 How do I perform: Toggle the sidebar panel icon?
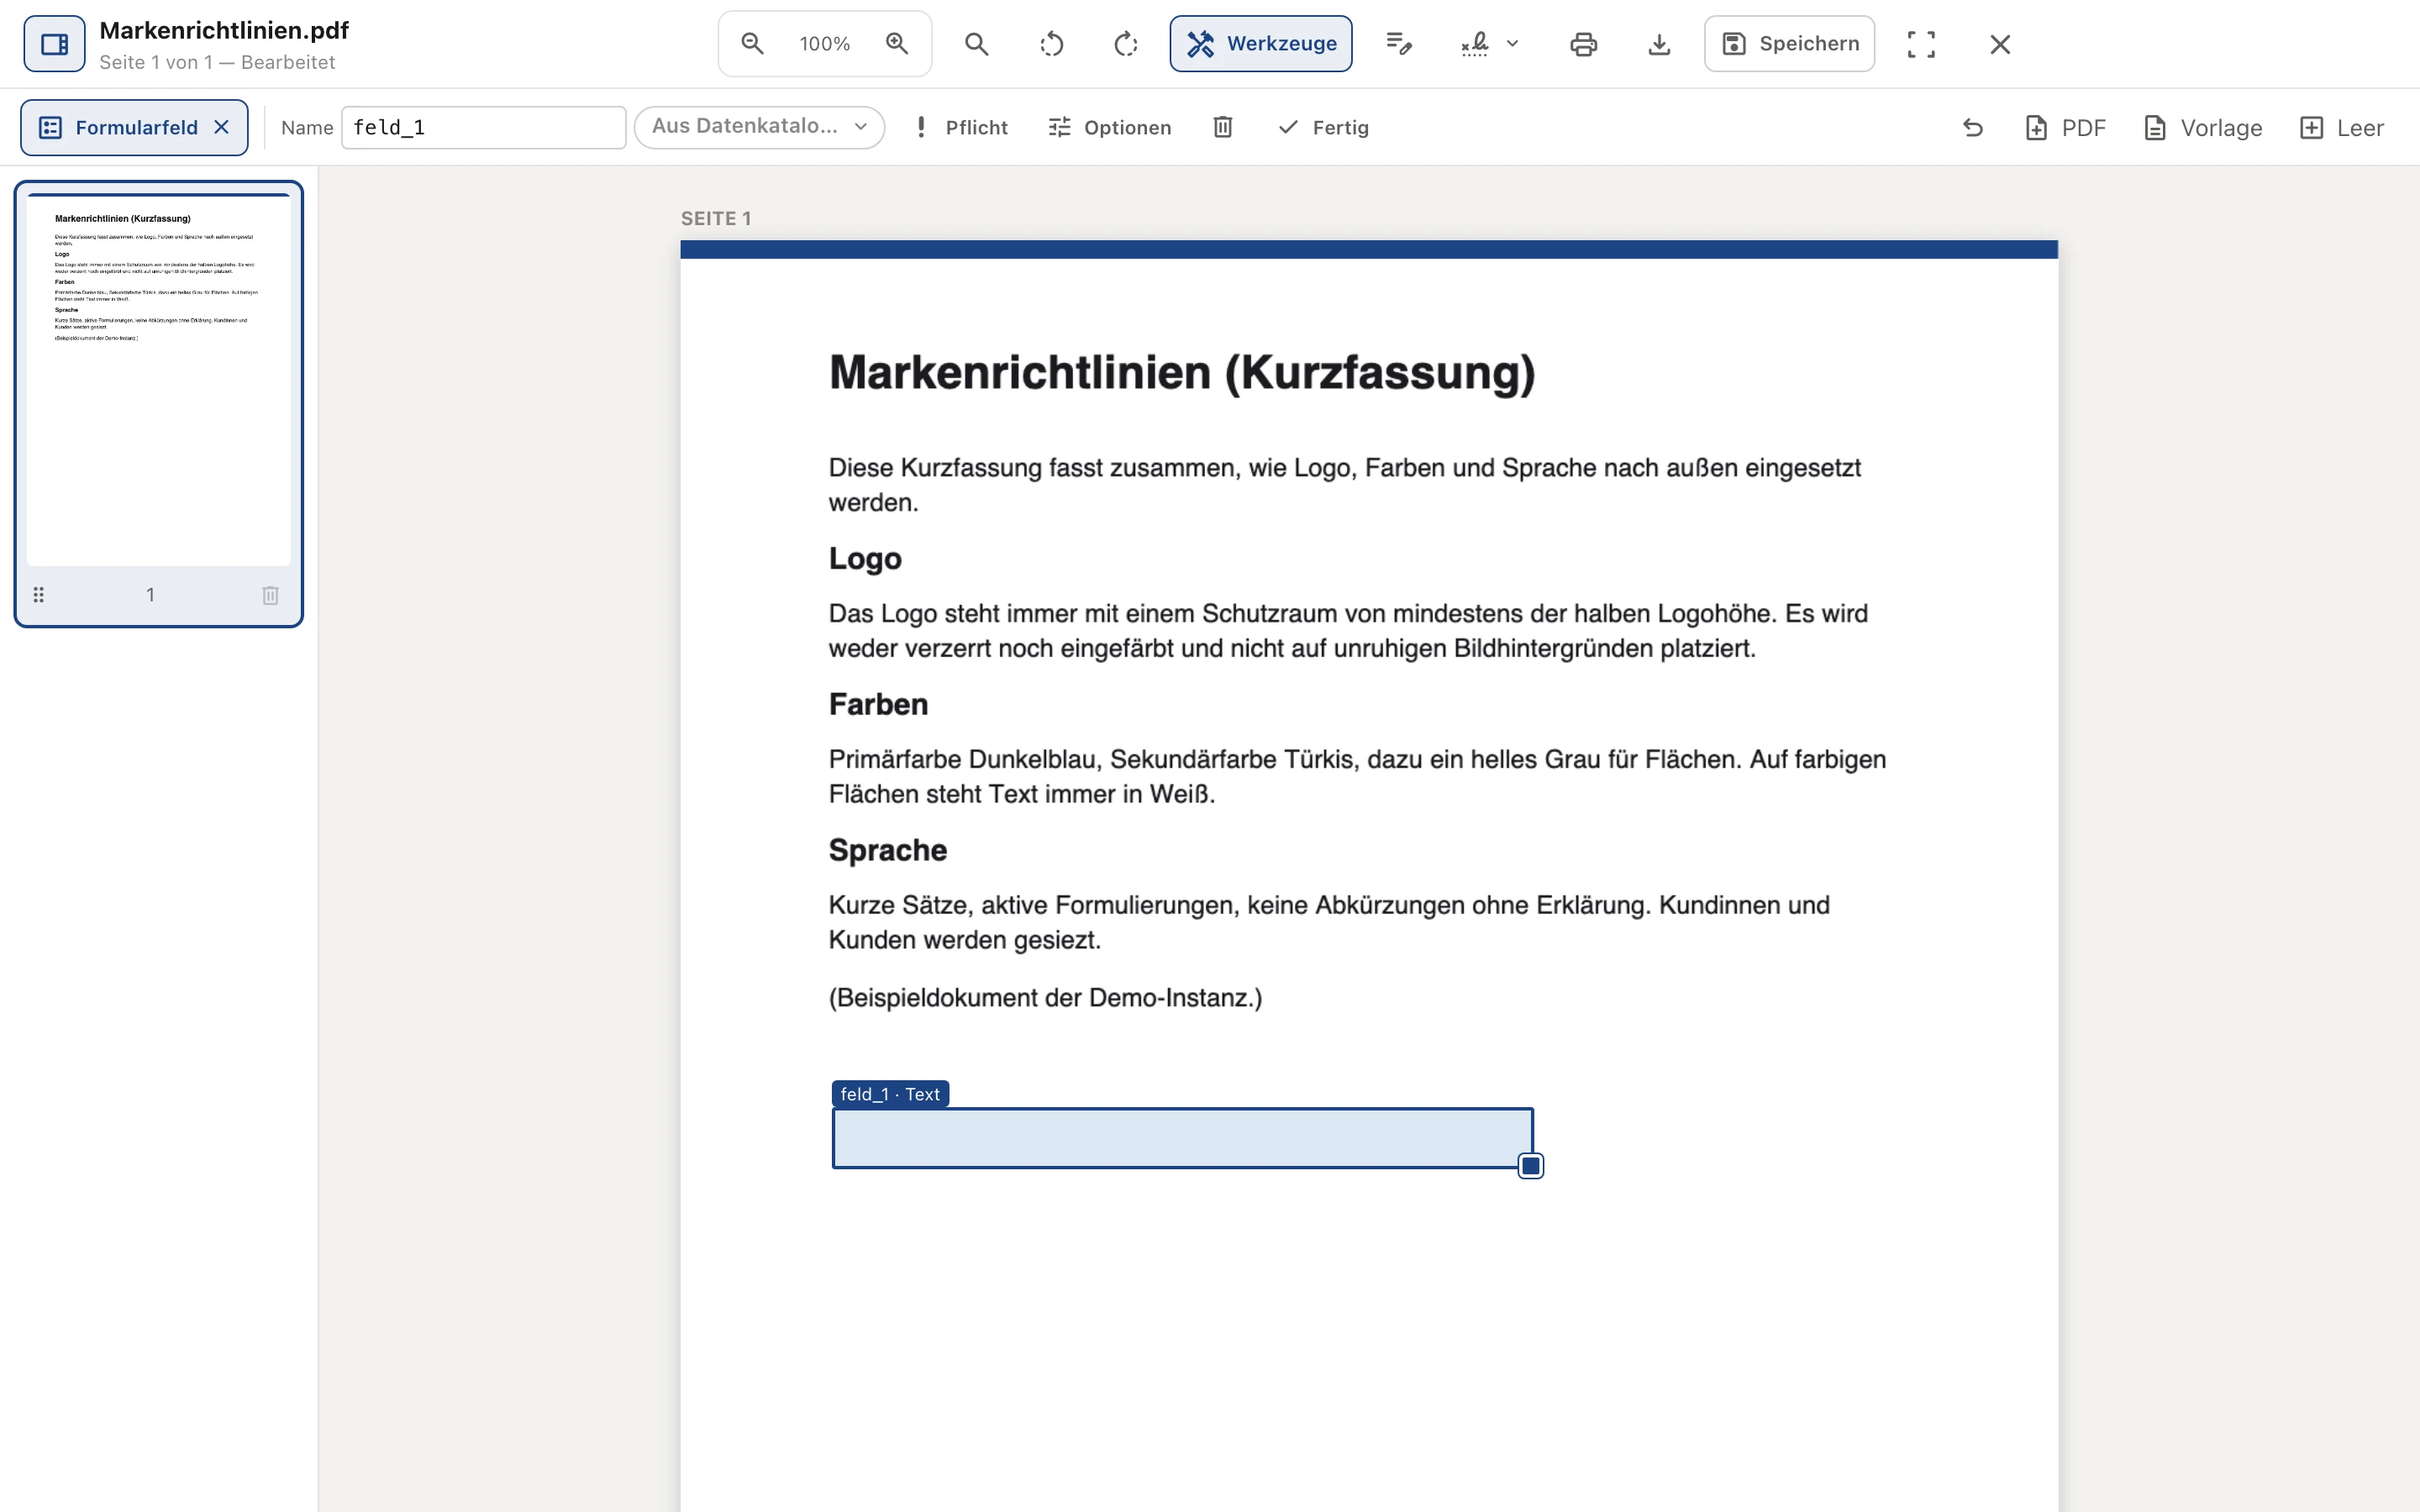55,44
